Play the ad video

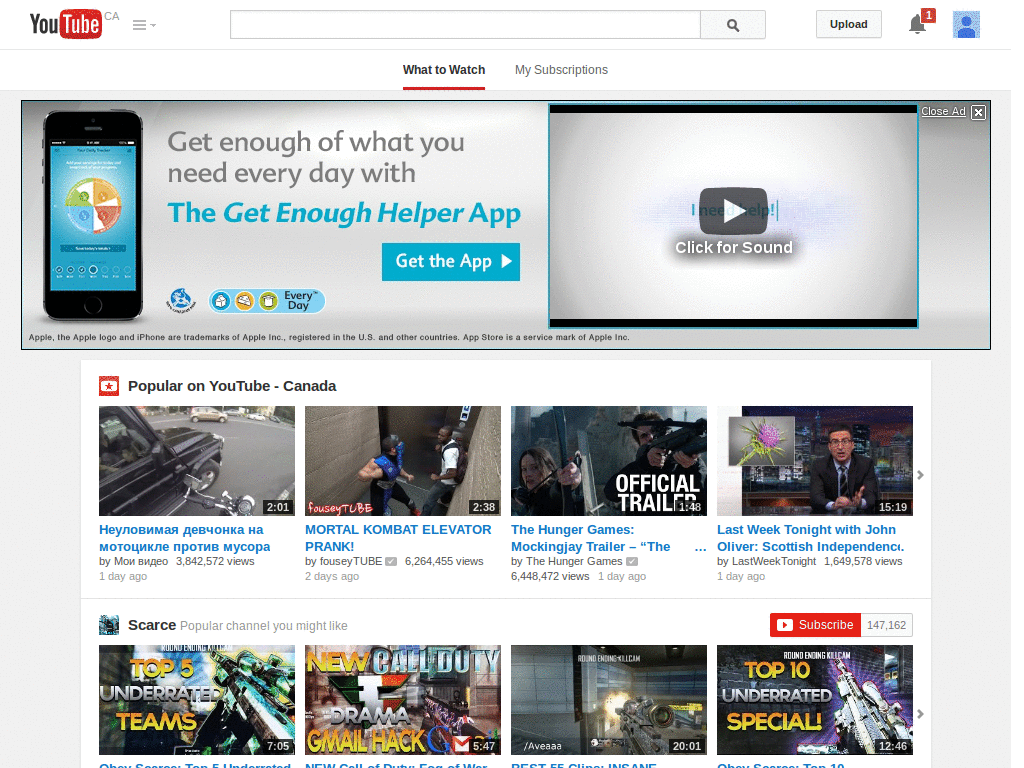pos(733,211)
